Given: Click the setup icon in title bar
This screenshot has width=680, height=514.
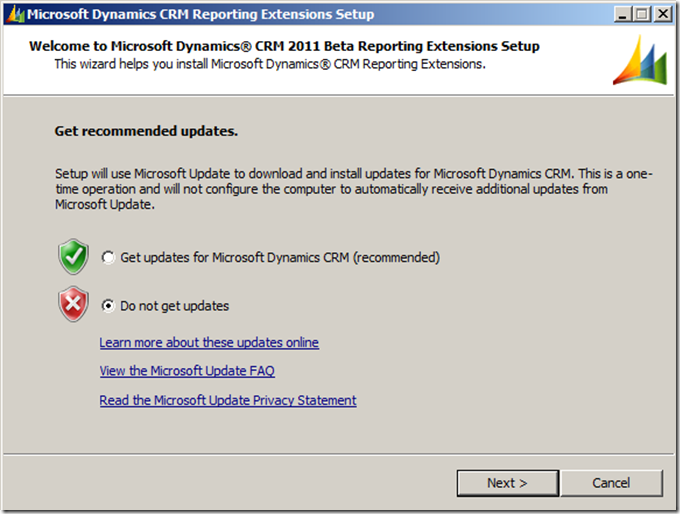Looking at the screenshot, I should pos(14,14).
